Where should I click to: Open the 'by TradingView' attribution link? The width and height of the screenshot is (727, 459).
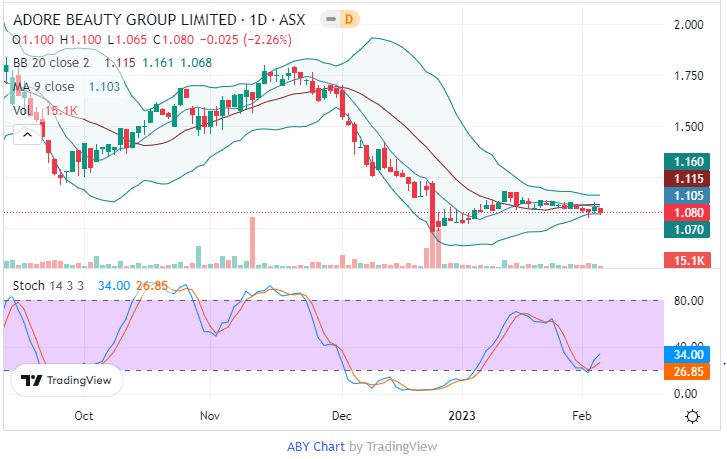[x=393, y=446]
